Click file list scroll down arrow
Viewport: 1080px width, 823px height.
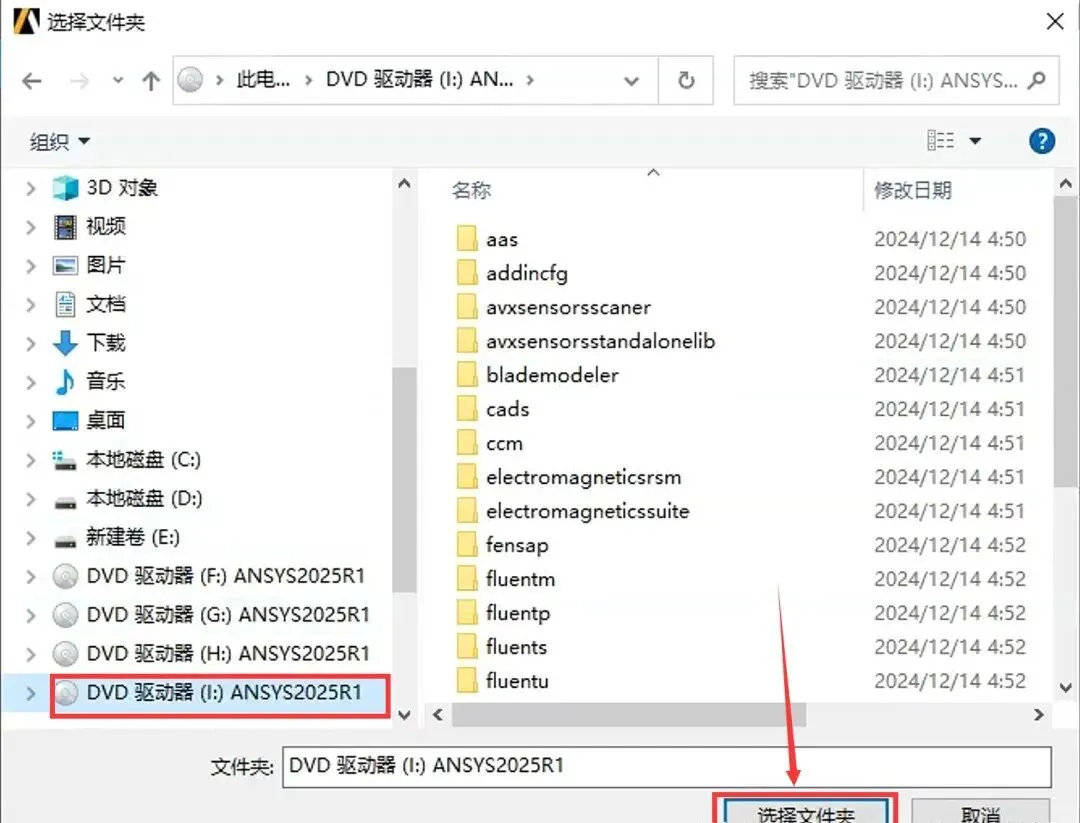pyautogui.click(x=1066, y=687)
